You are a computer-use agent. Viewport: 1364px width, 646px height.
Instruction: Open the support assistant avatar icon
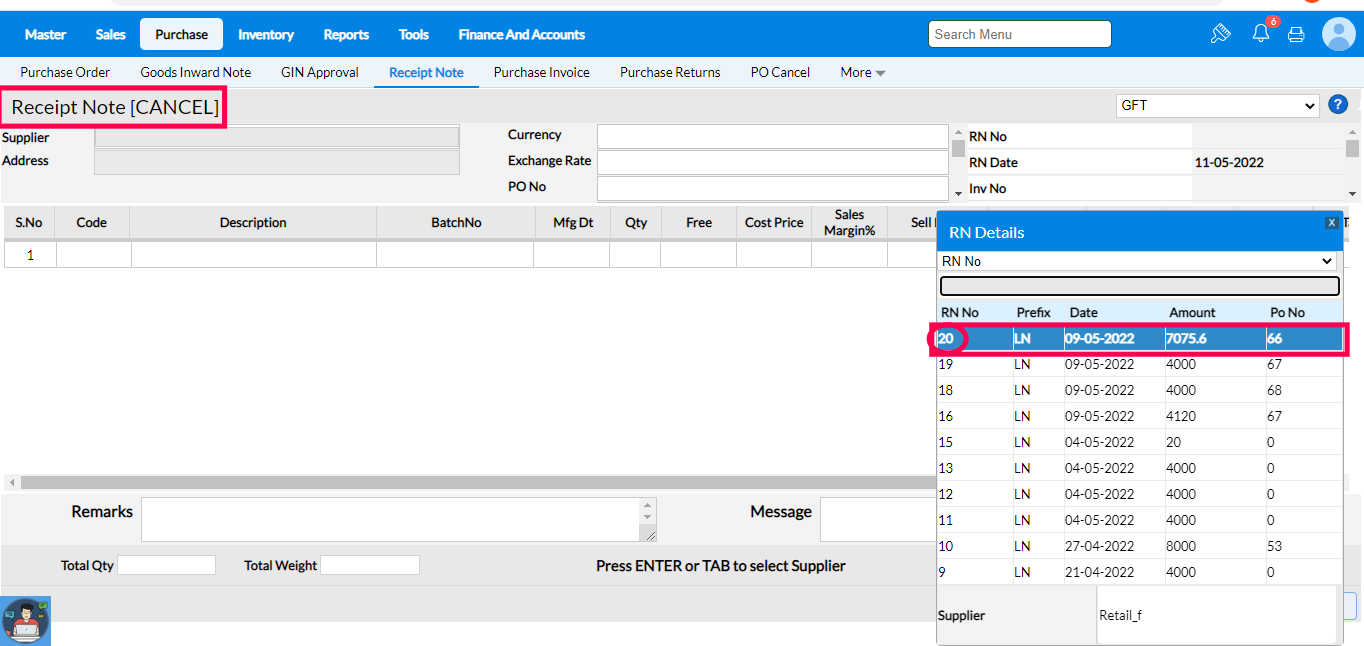25,620
